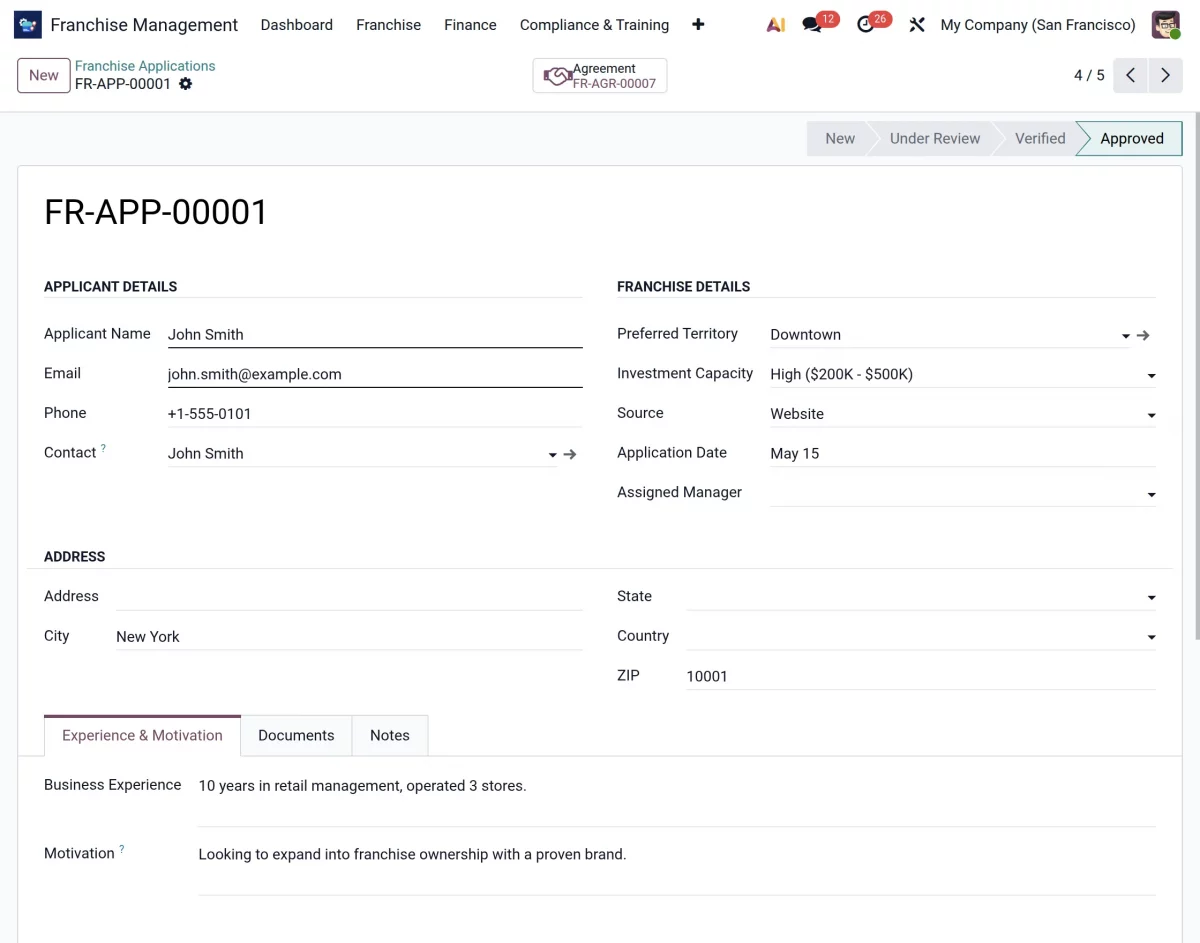The width and height of the screenshot is (1200, 943).
Task: Click the Email field
Action: [x=375, y=374]
